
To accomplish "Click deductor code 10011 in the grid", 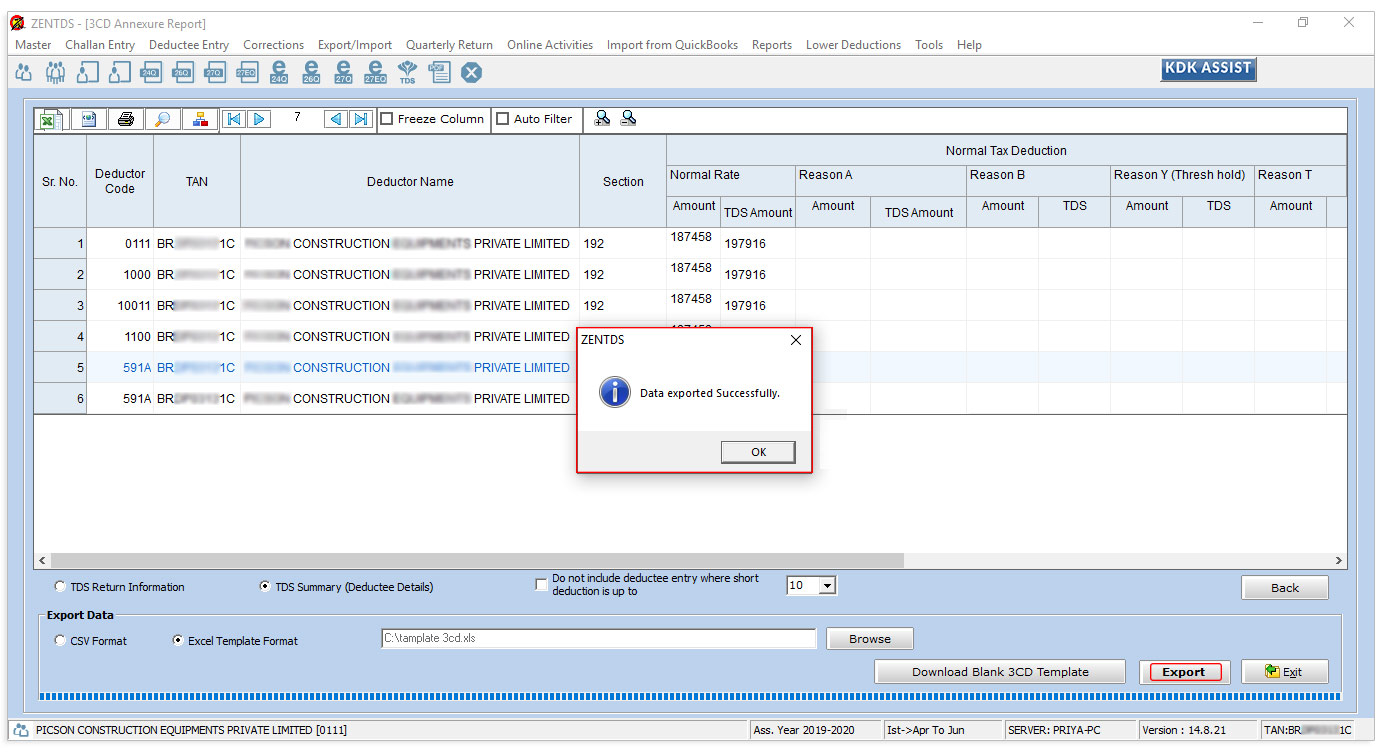I will tap(134, 305).
